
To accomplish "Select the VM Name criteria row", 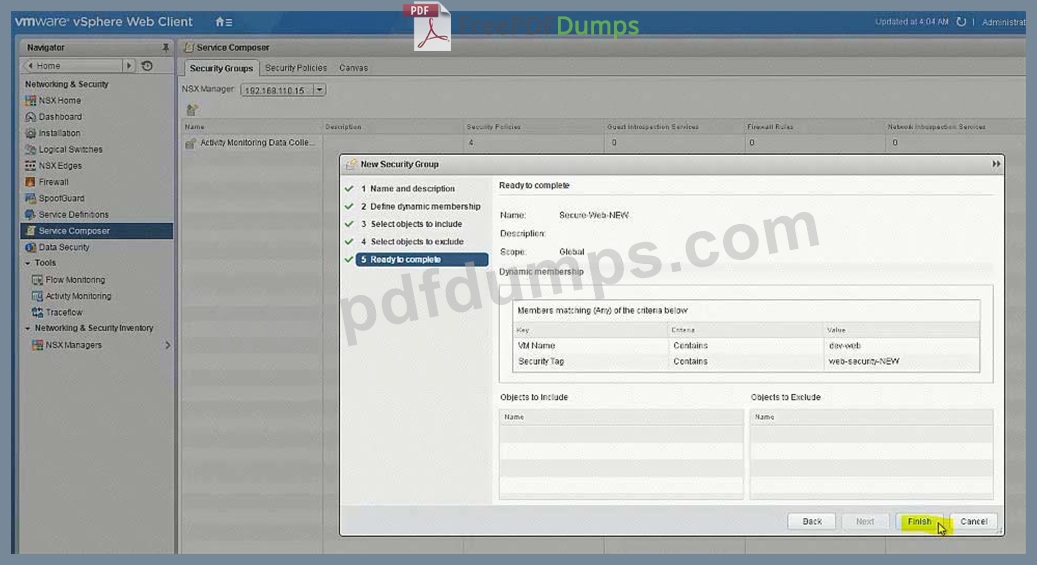I will 746,345.
